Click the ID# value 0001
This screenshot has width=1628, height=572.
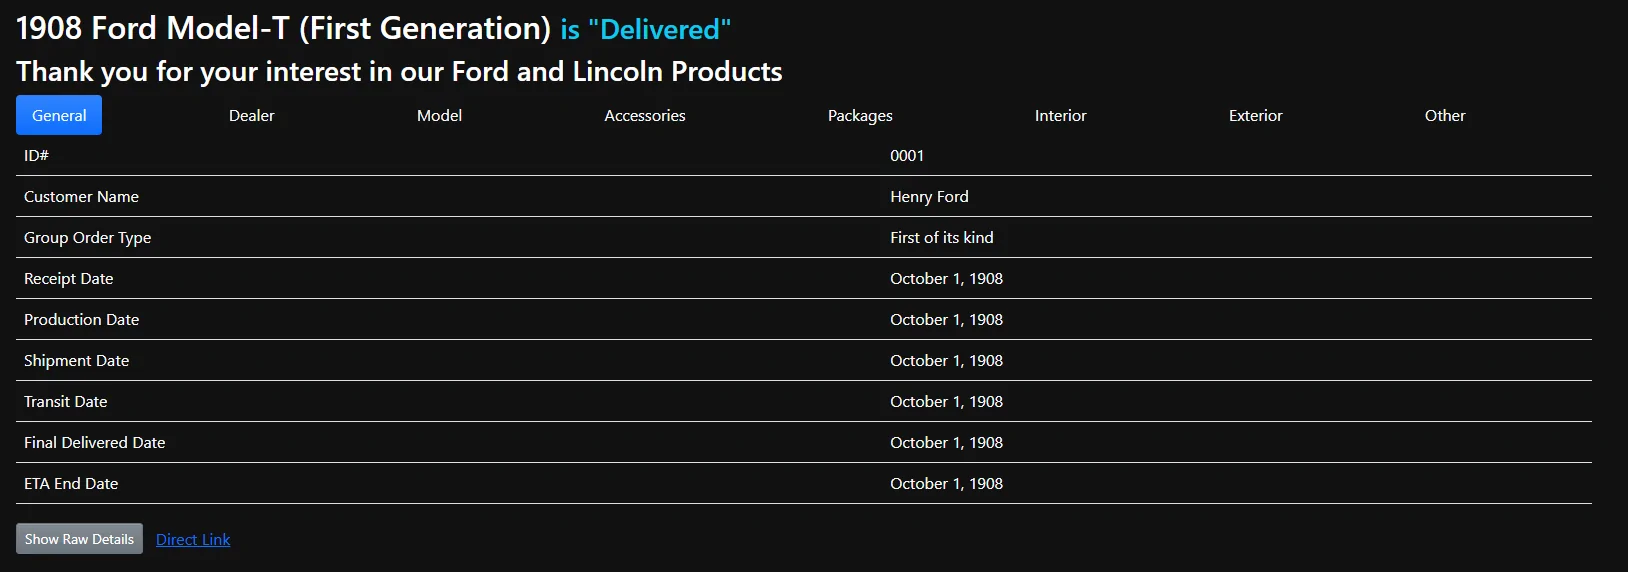[907, 155]
